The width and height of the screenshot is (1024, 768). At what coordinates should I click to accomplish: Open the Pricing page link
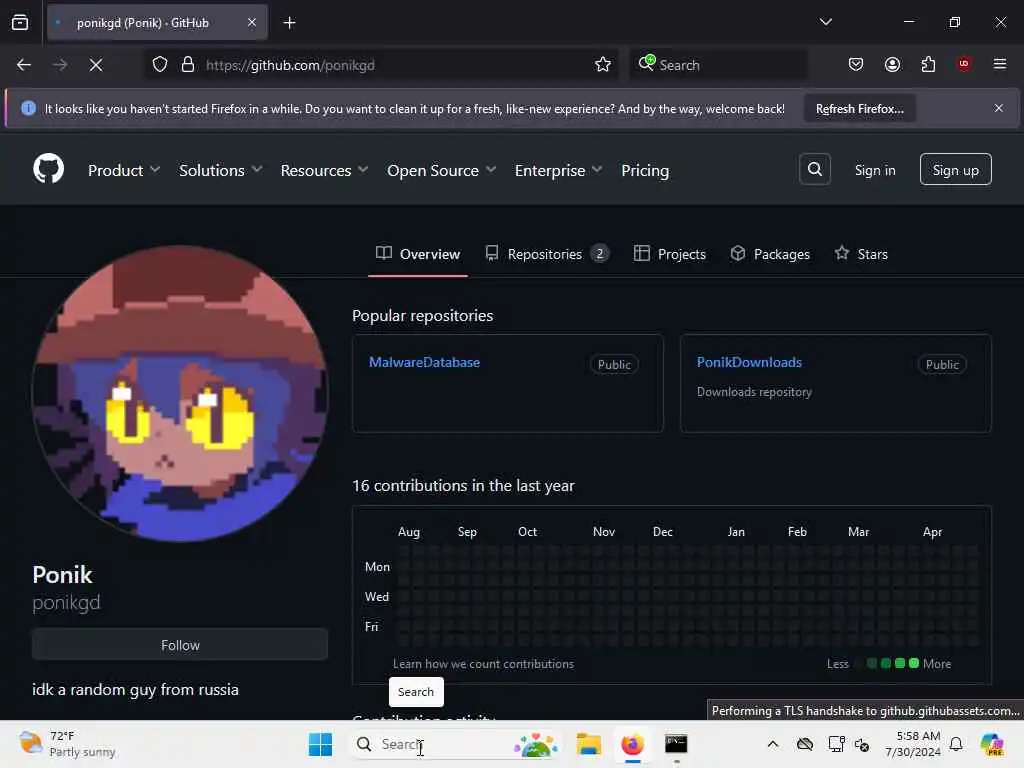coord(645,170)
